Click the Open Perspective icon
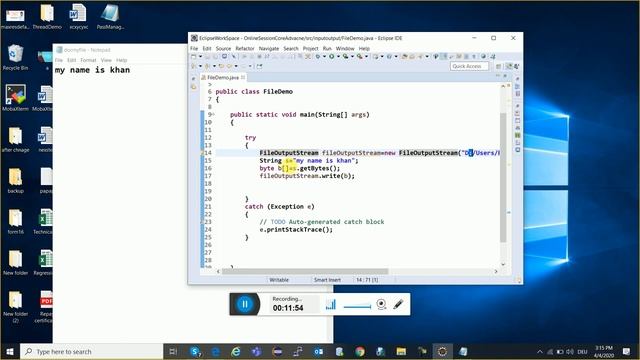 click(499, 66)
